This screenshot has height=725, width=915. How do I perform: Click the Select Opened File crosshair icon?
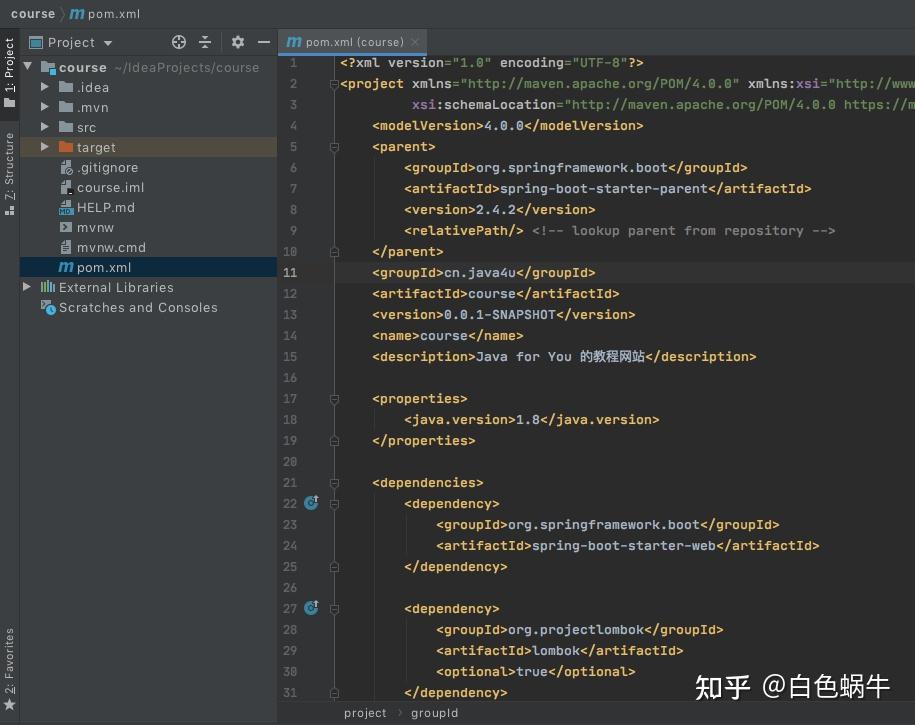[x=179, y=42]
